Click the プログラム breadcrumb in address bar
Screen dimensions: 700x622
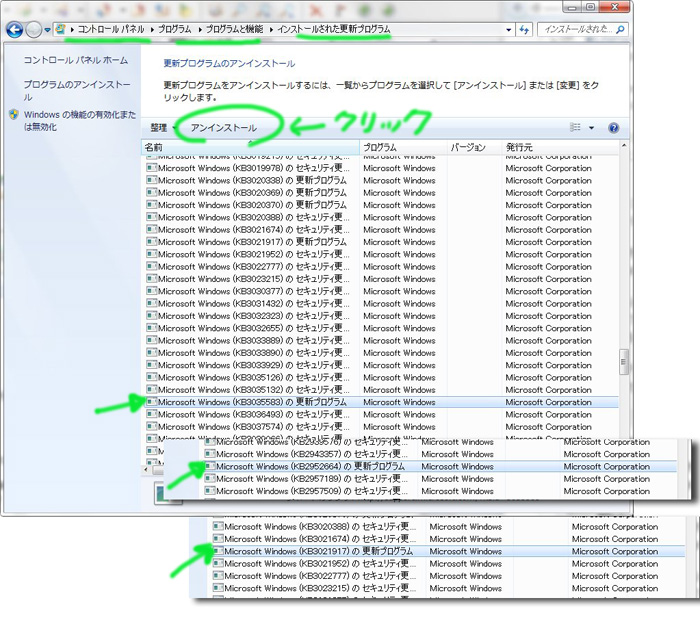point(174,30)
